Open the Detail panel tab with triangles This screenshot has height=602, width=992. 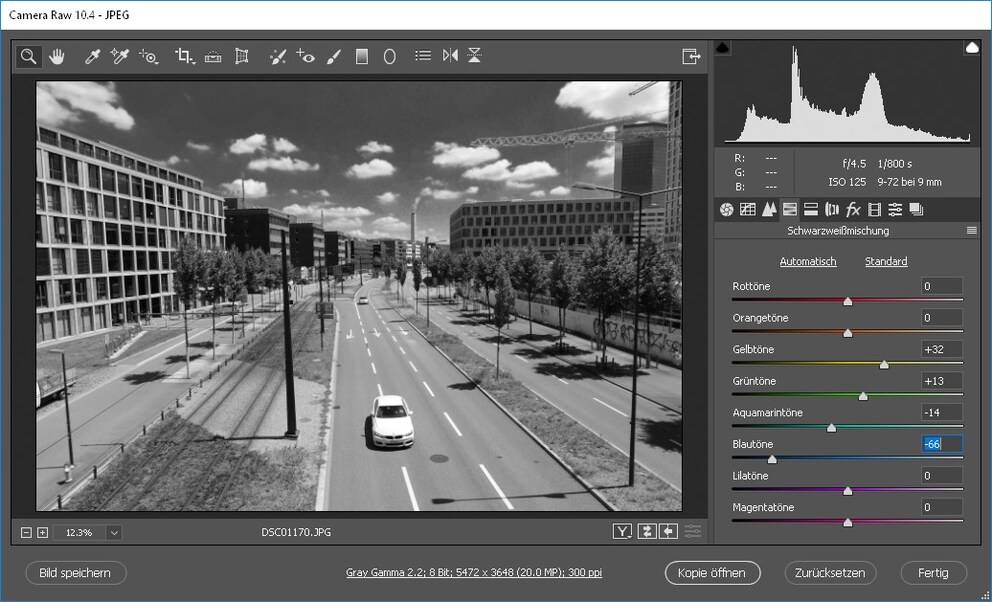click(769, 209)
